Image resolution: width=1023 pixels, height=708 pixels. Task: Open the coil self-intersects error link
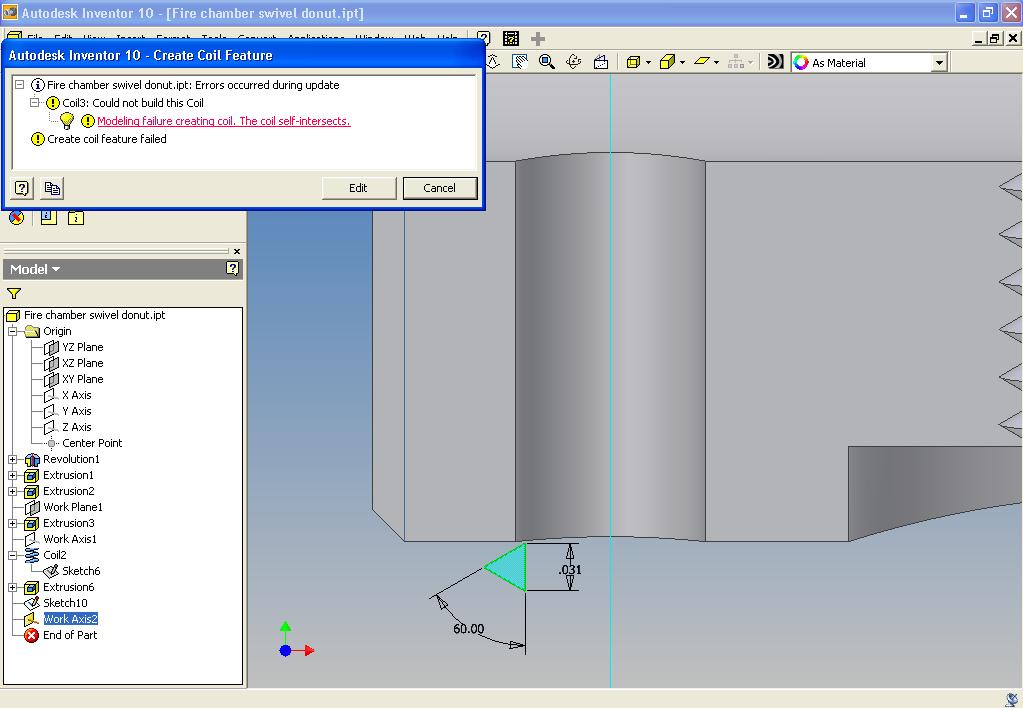pyautogui.click(x=224, y=121)
